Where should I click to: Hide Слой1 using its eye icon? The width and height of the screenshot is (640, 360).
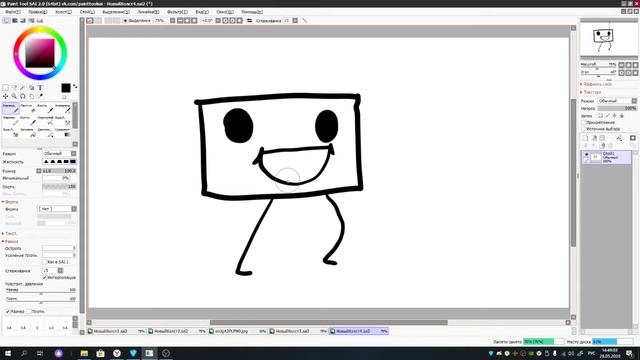pos(587,155)
